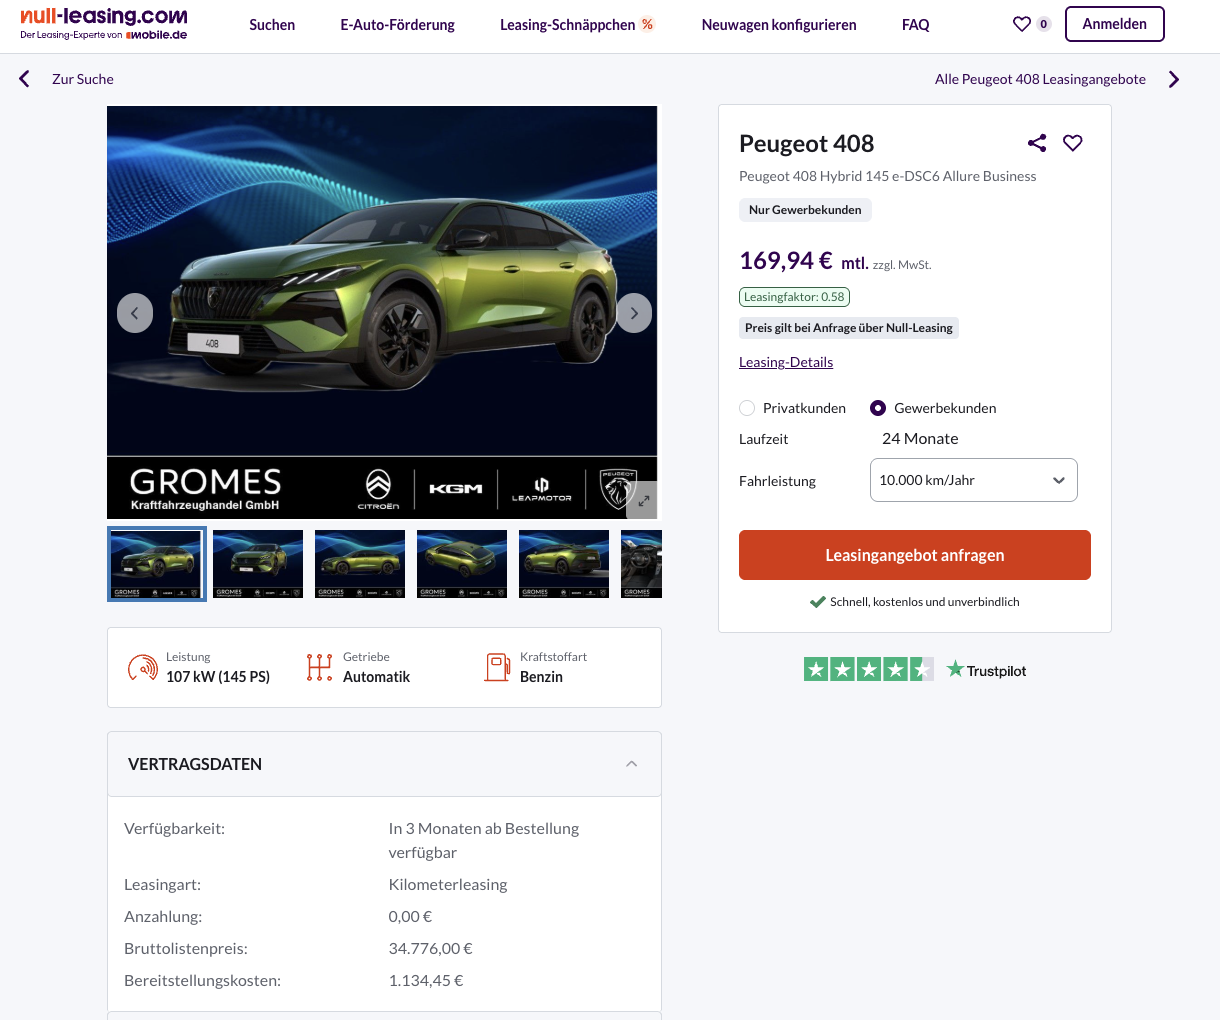
Task: Open the null-leasing.com home logo
Action: (104, 23)
